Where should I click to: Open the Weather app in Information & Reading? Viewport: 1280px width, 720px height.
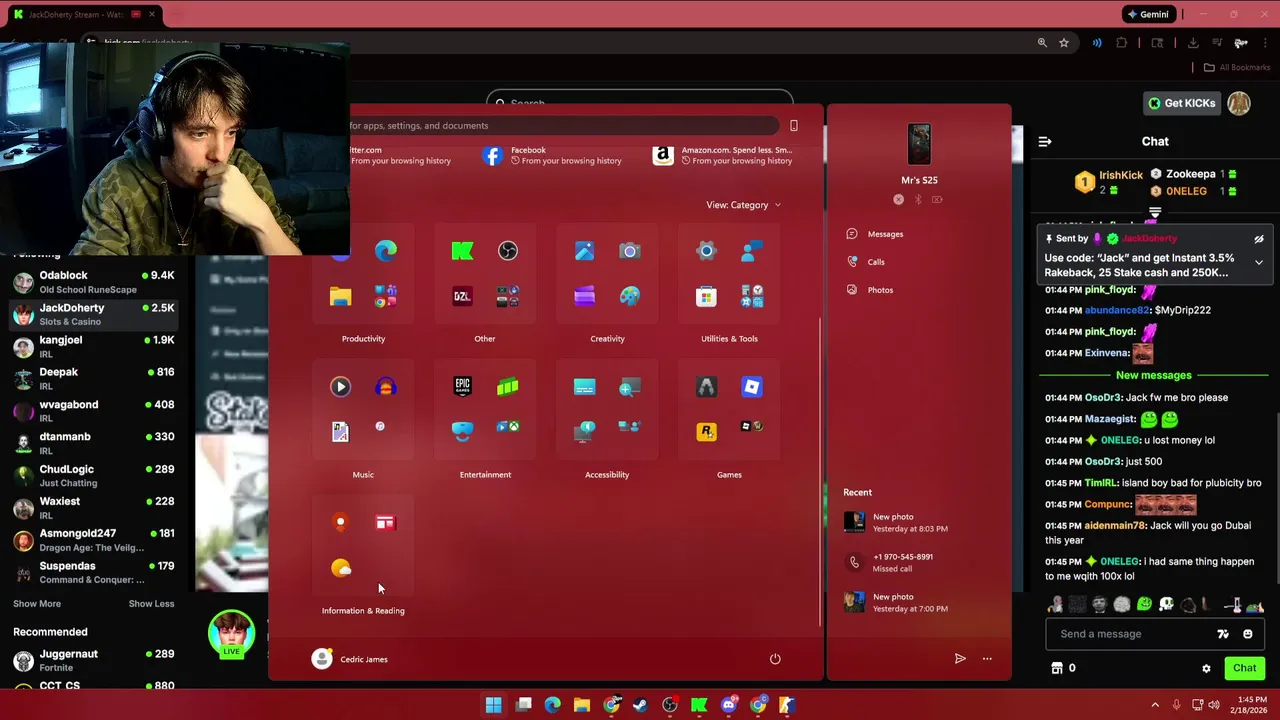click(341, 568)
